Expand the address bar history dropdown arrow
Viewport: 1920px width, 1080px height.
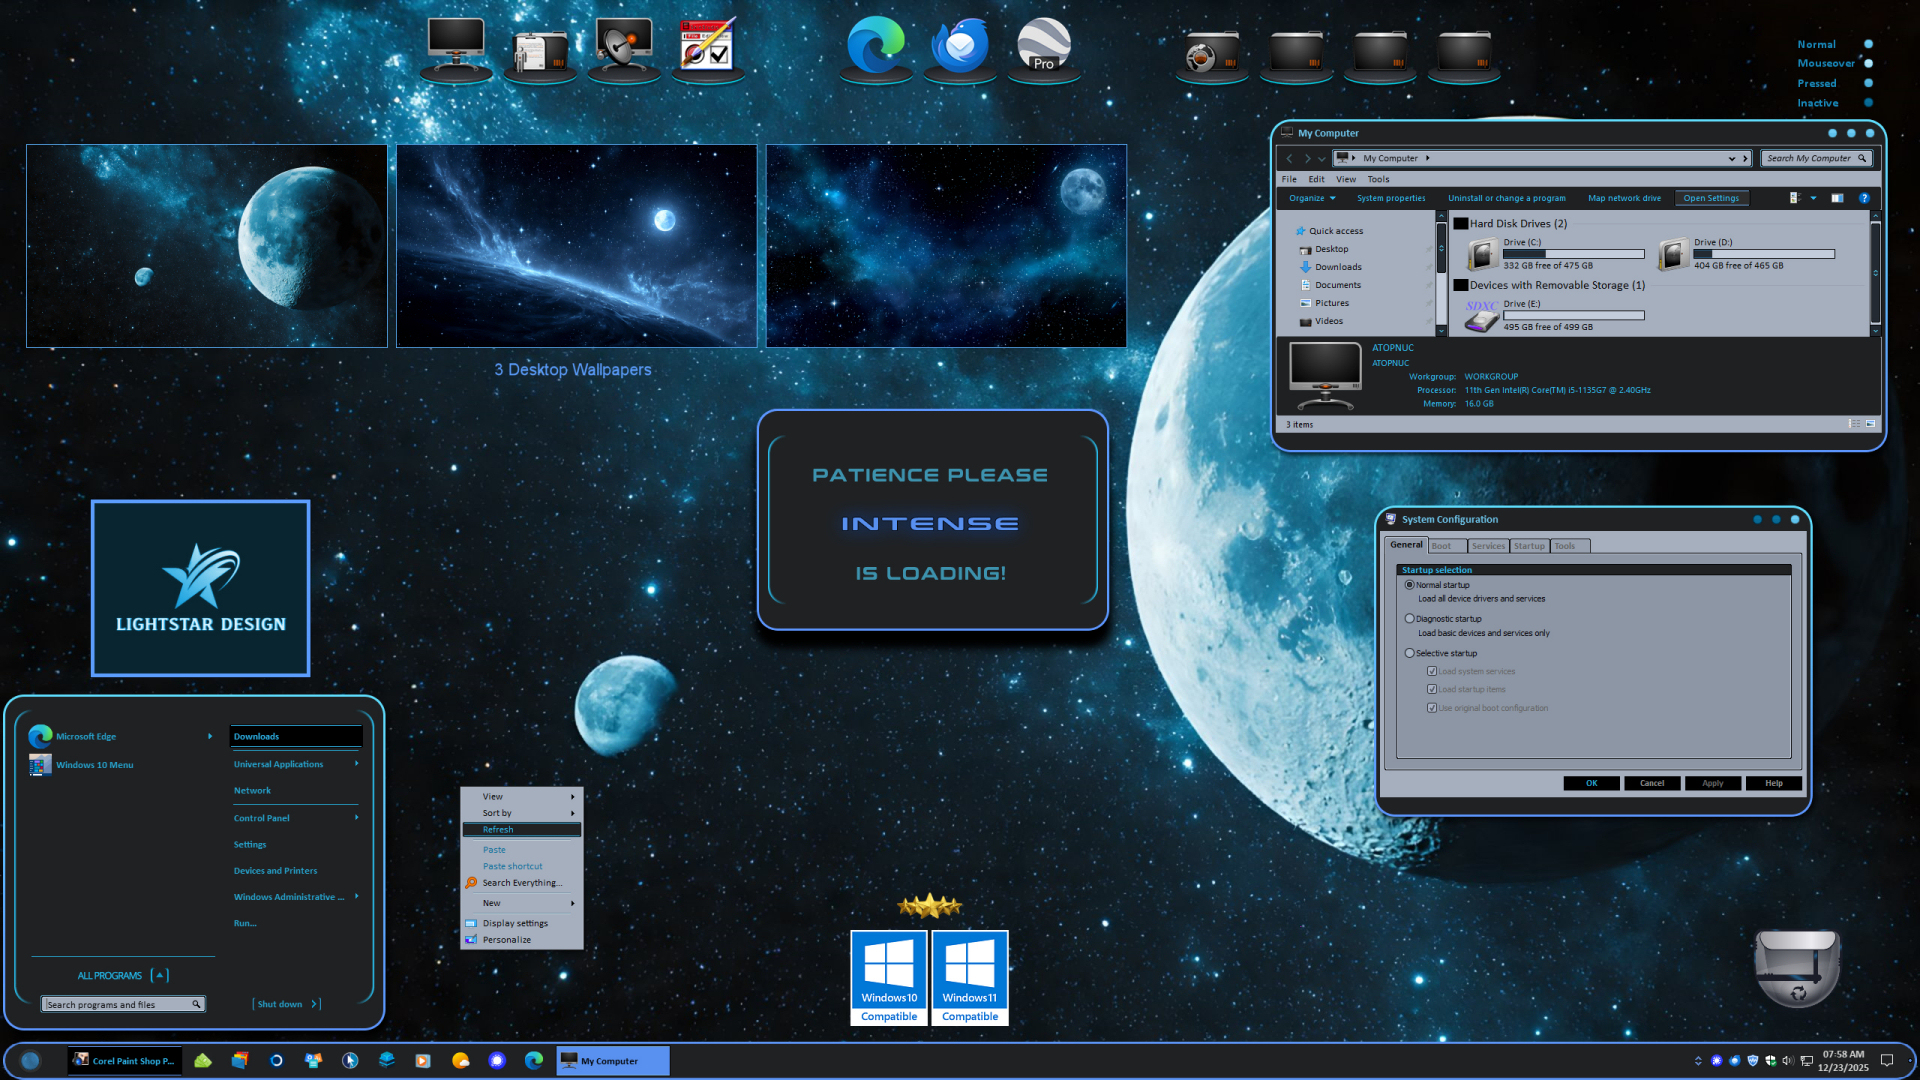coord(1731,158)
